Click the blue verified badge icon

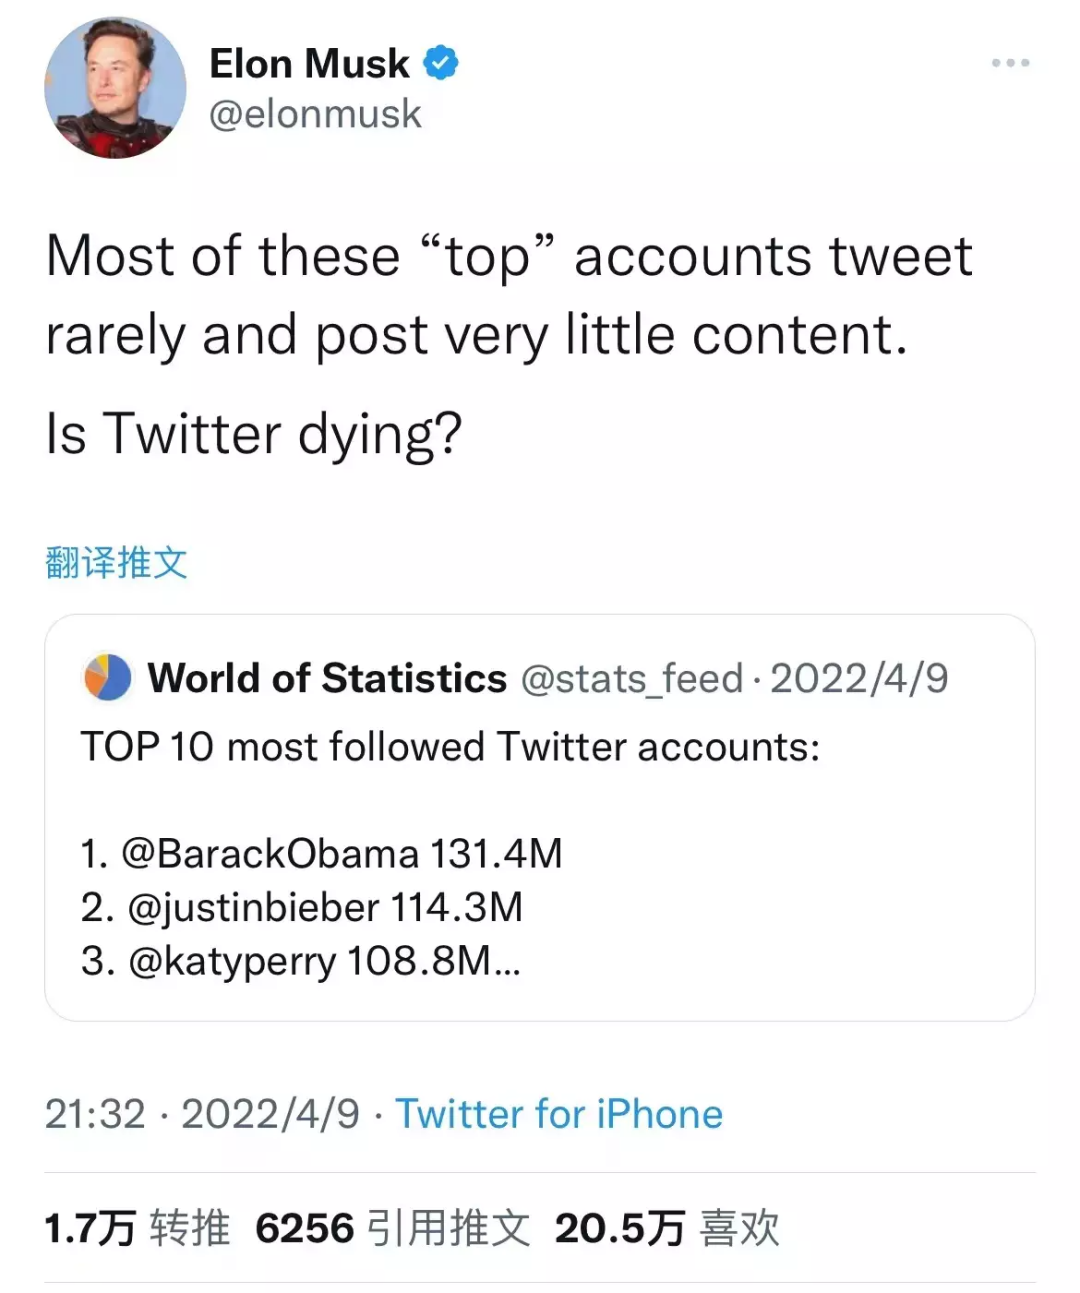tap(440, 64)
